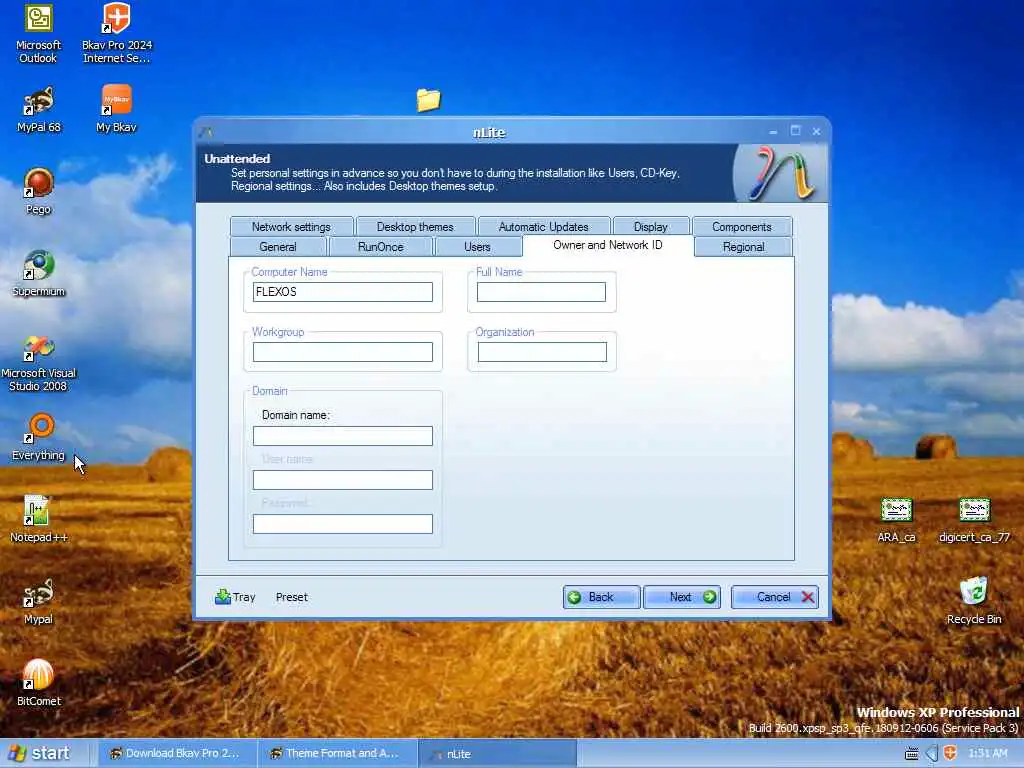Launch Pego desktop shortcut
The width and height of the screenshot is (1024, 768).
[39, 191]
